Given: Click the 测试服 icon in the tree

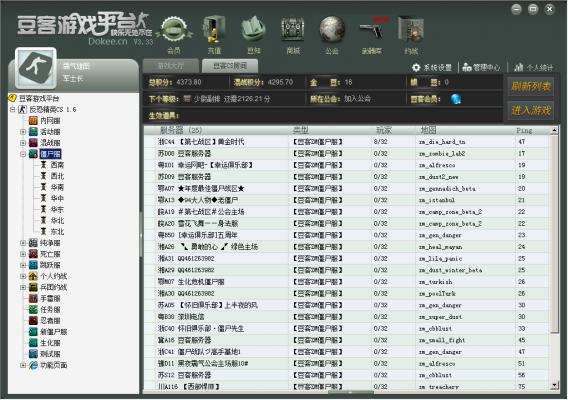Looking at the screenshot, I should (33, 354).
